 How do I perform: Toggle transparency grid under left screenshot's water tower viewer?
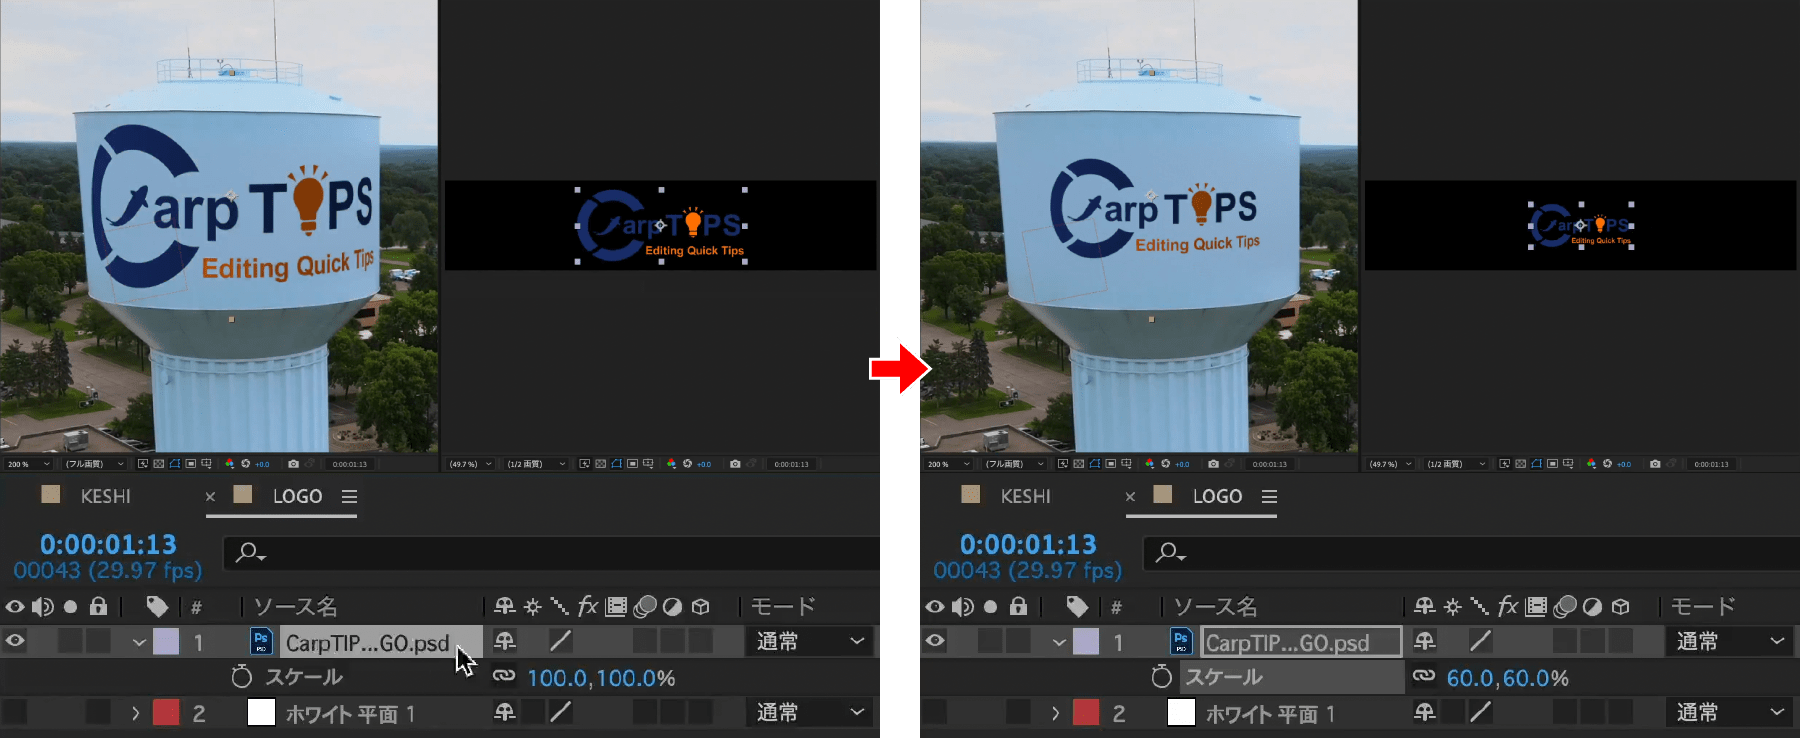coord(159,464)
